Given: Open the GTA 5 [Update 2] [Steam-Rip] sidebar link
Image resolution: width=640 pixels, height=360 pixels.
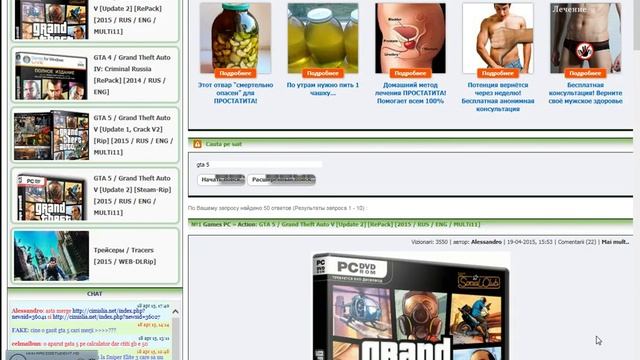Looking at the screenshot, I should [x=132, y=196].
